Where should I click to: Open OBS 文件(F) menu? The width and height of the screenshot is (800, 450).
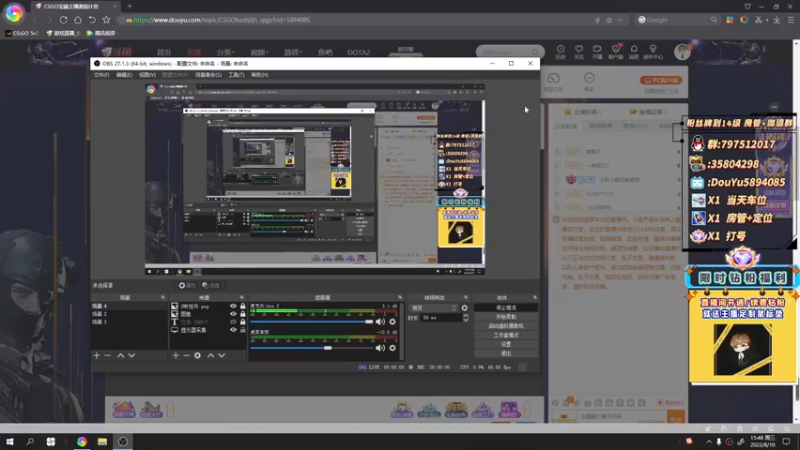(x=102, y=75)
